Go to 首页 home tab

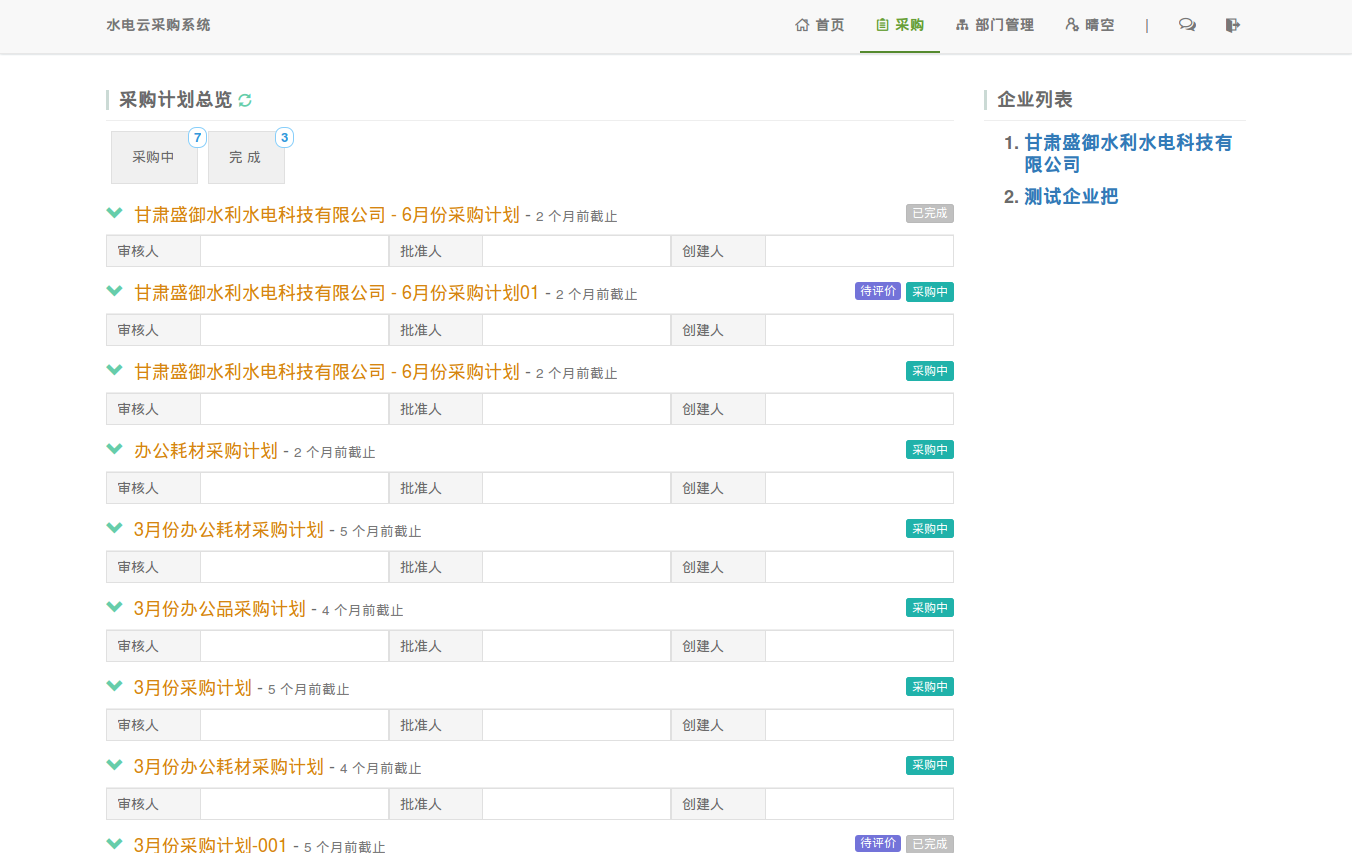tap(820, 25)
